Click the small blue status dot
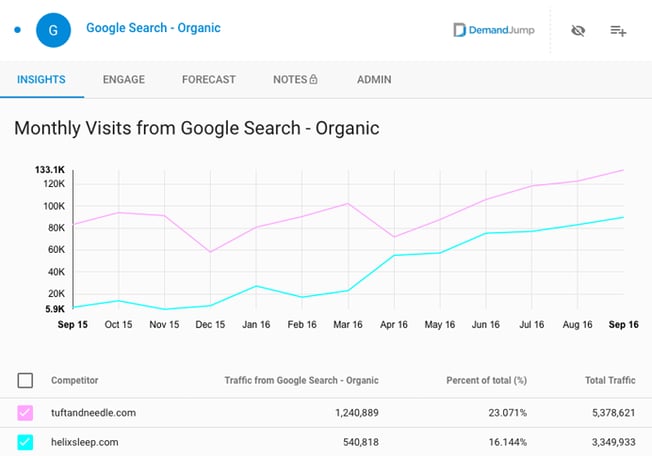This screenshot has height=456, width=652. pyautogui.click(x=17, y=30)
